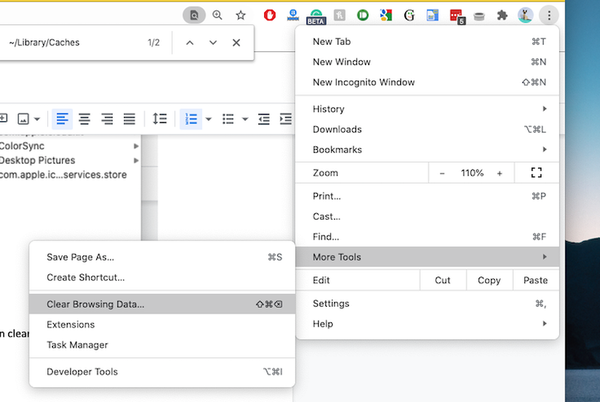Image resolution: width=600 pixels, height=402 pixels.
Task: Click the Extensions puzzle piece icon
Action: pyautogui.click(x=530, y=15)
